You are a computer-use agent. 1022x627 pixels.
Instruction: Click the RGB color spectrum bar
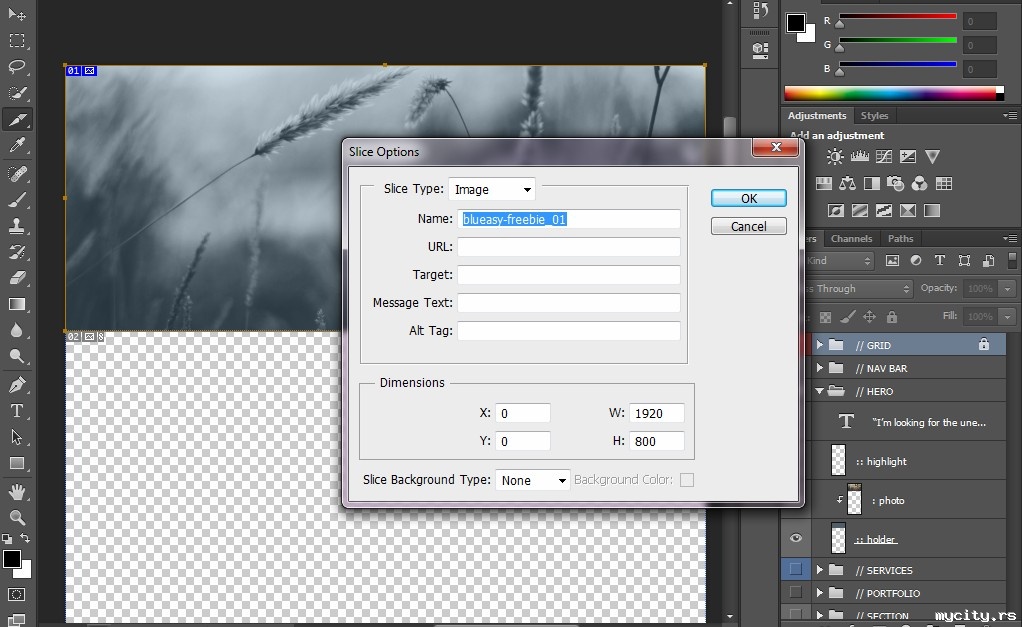point(893,94)
